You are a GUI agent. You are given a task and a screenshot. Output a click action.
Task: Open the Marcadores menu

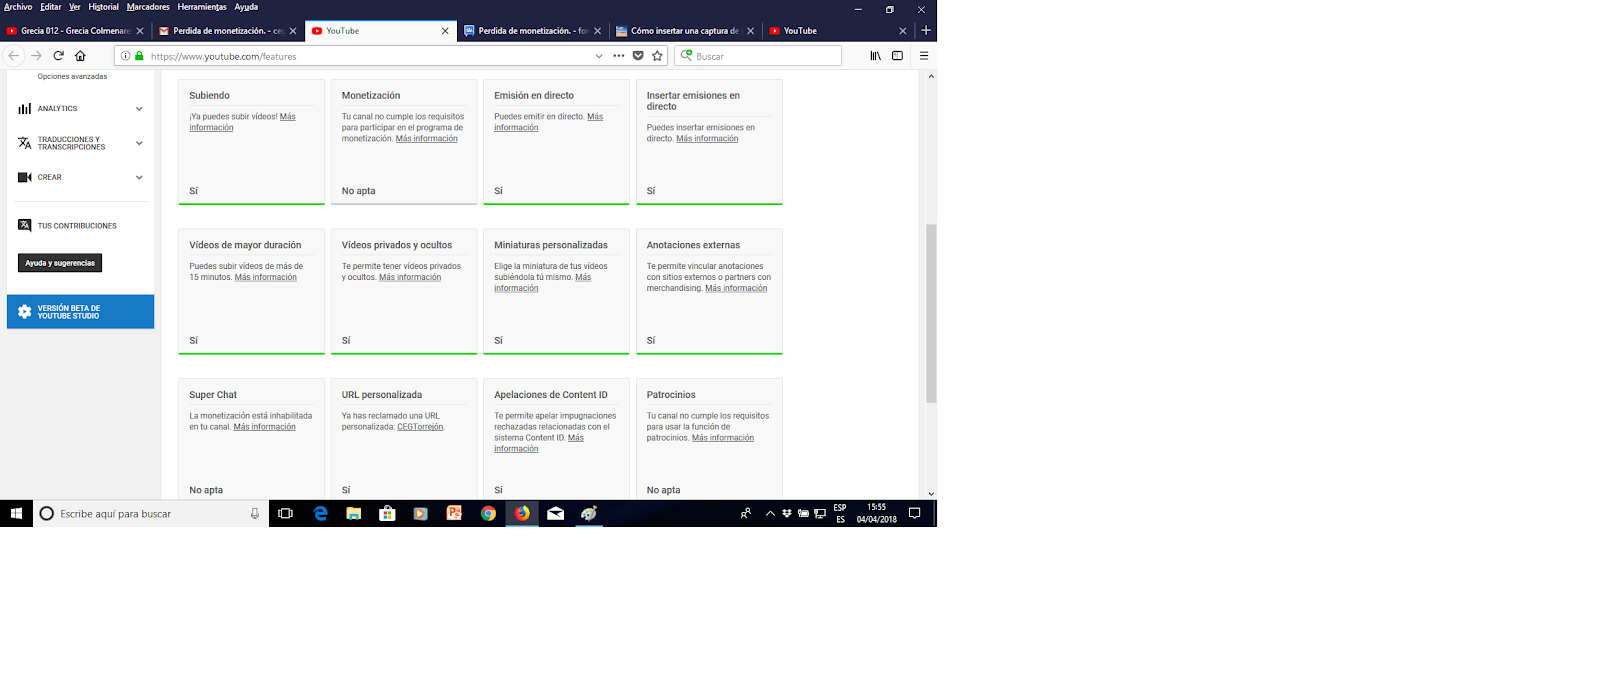[x=148, y=7]
